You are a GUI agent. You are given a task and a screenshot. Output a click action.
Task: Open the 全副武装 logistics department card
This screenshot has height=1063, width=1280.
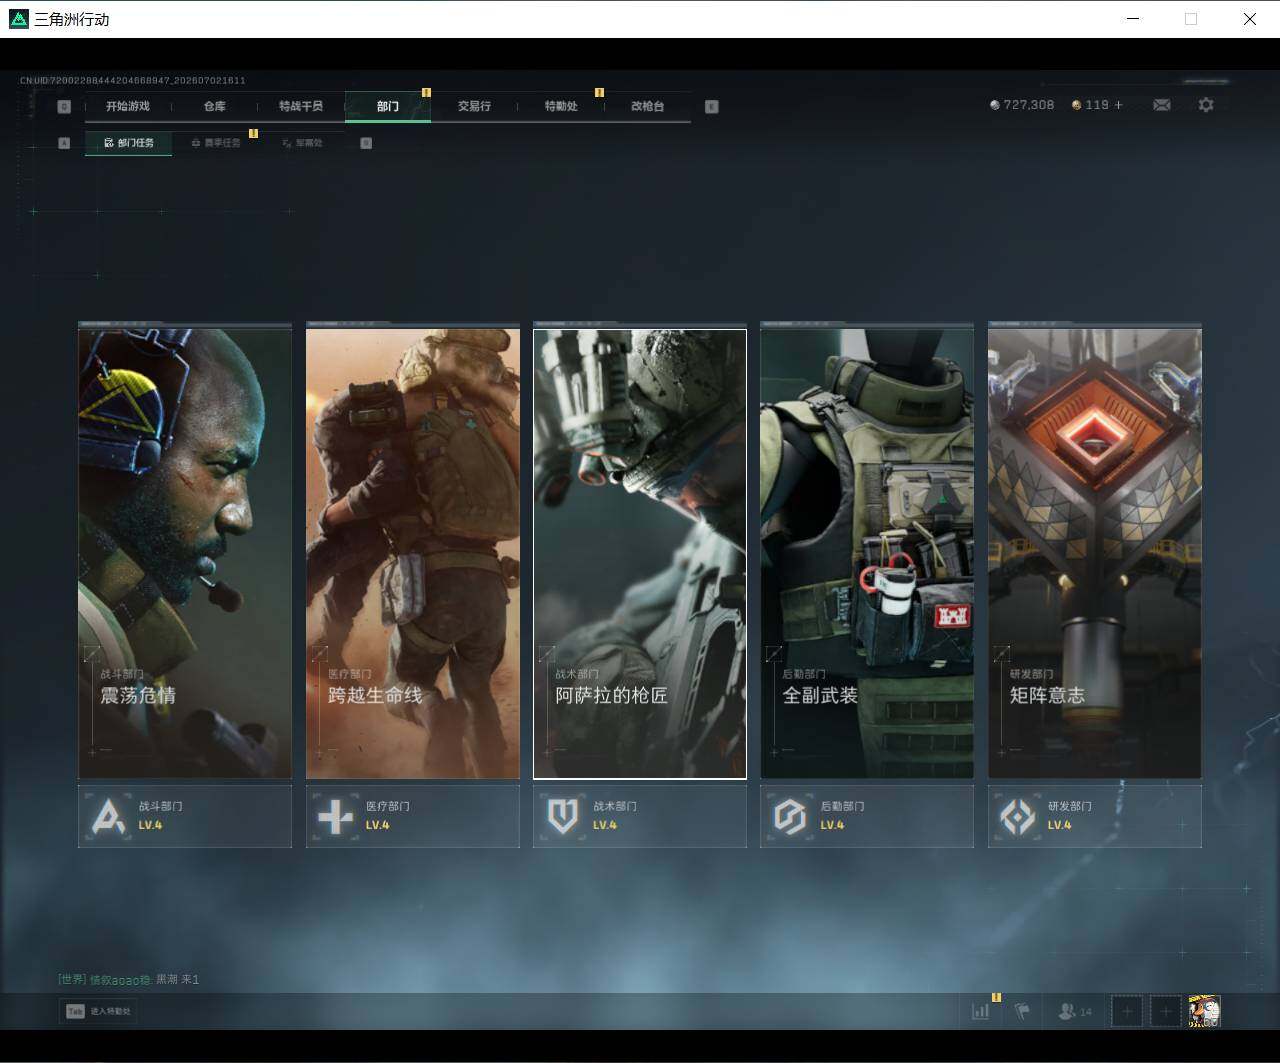pyautogui.click(x=867, y=553)
